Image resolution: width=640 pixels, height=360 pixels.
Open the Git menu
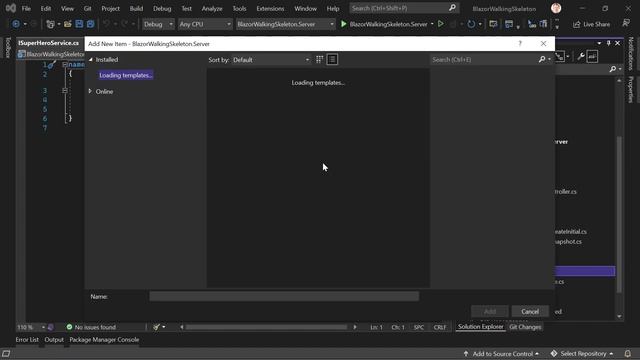tap(87, 8)
